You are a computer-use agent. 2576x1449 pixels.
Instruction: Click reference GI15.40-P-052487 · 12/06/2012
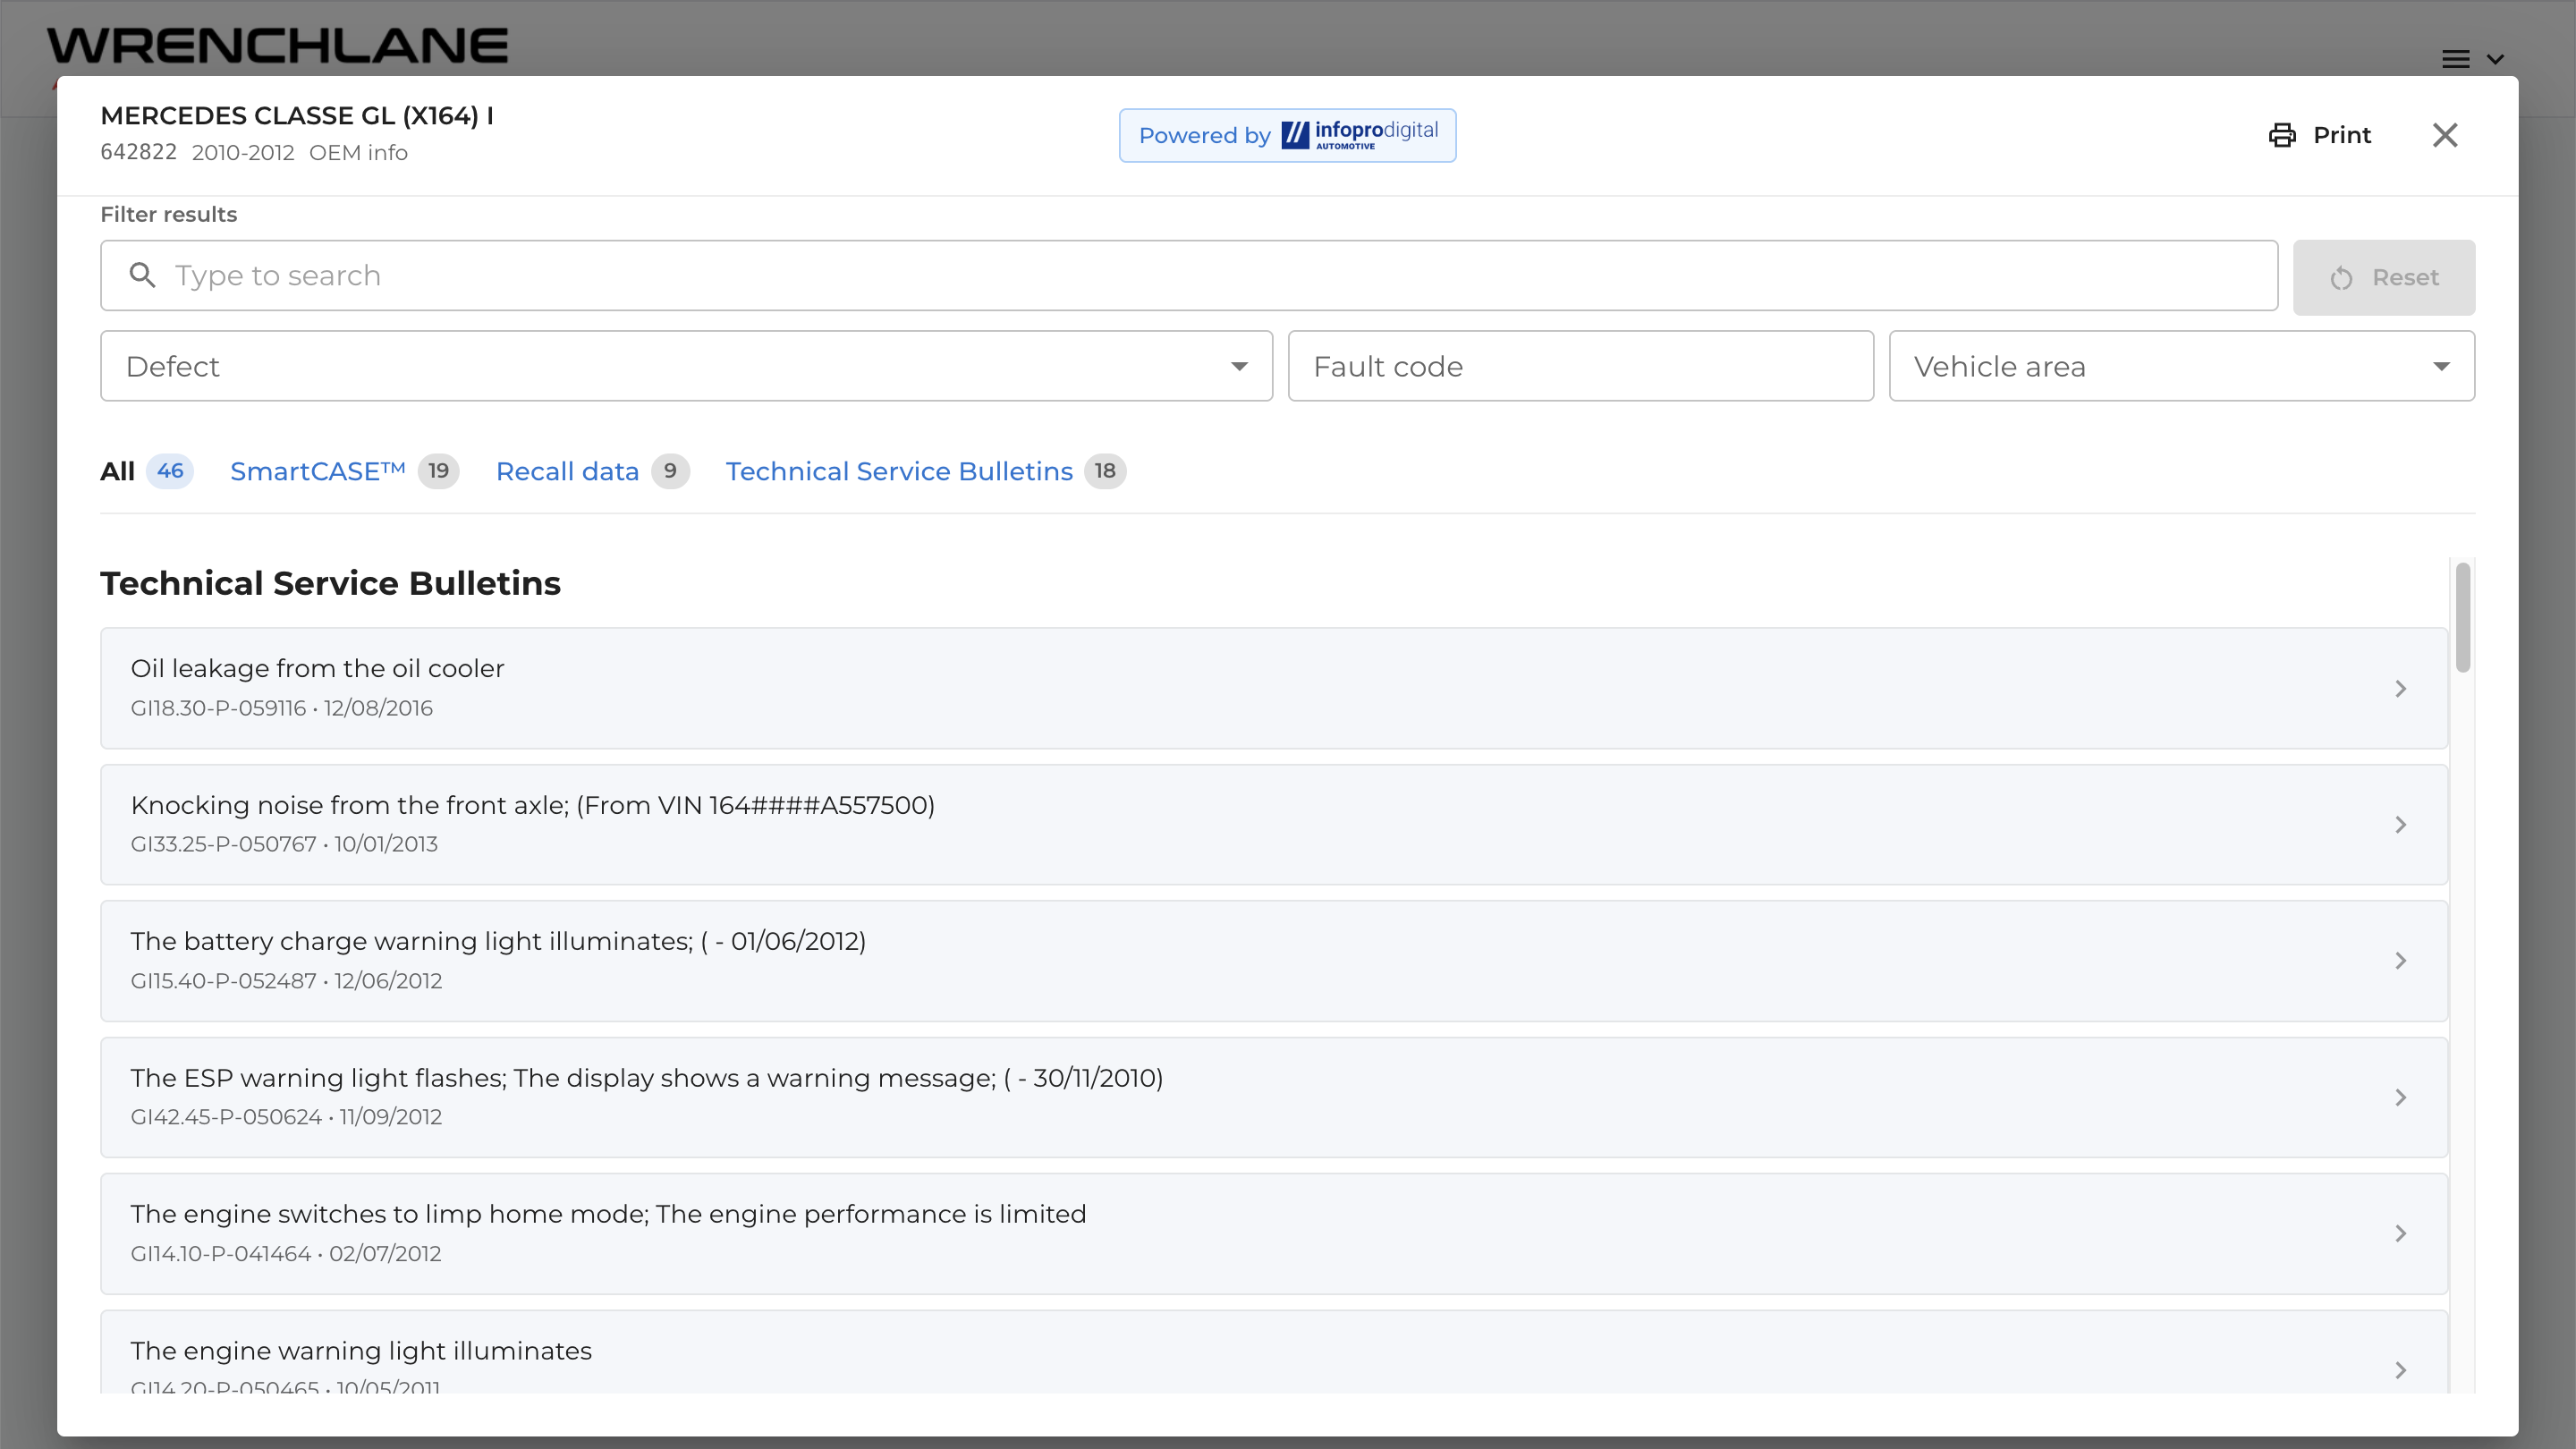click(x=286, y=981)
